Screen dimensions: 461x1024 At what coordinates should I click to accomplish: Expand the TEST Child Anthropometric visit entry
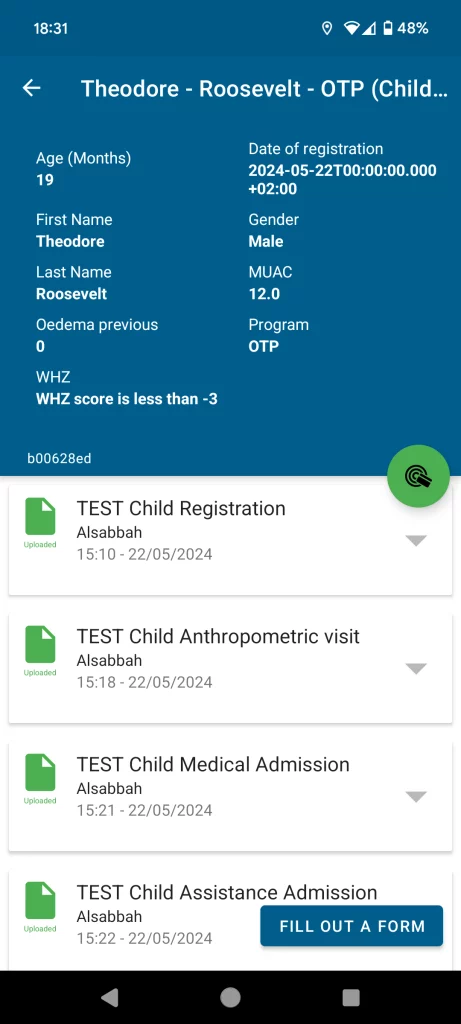coord(416,668)
